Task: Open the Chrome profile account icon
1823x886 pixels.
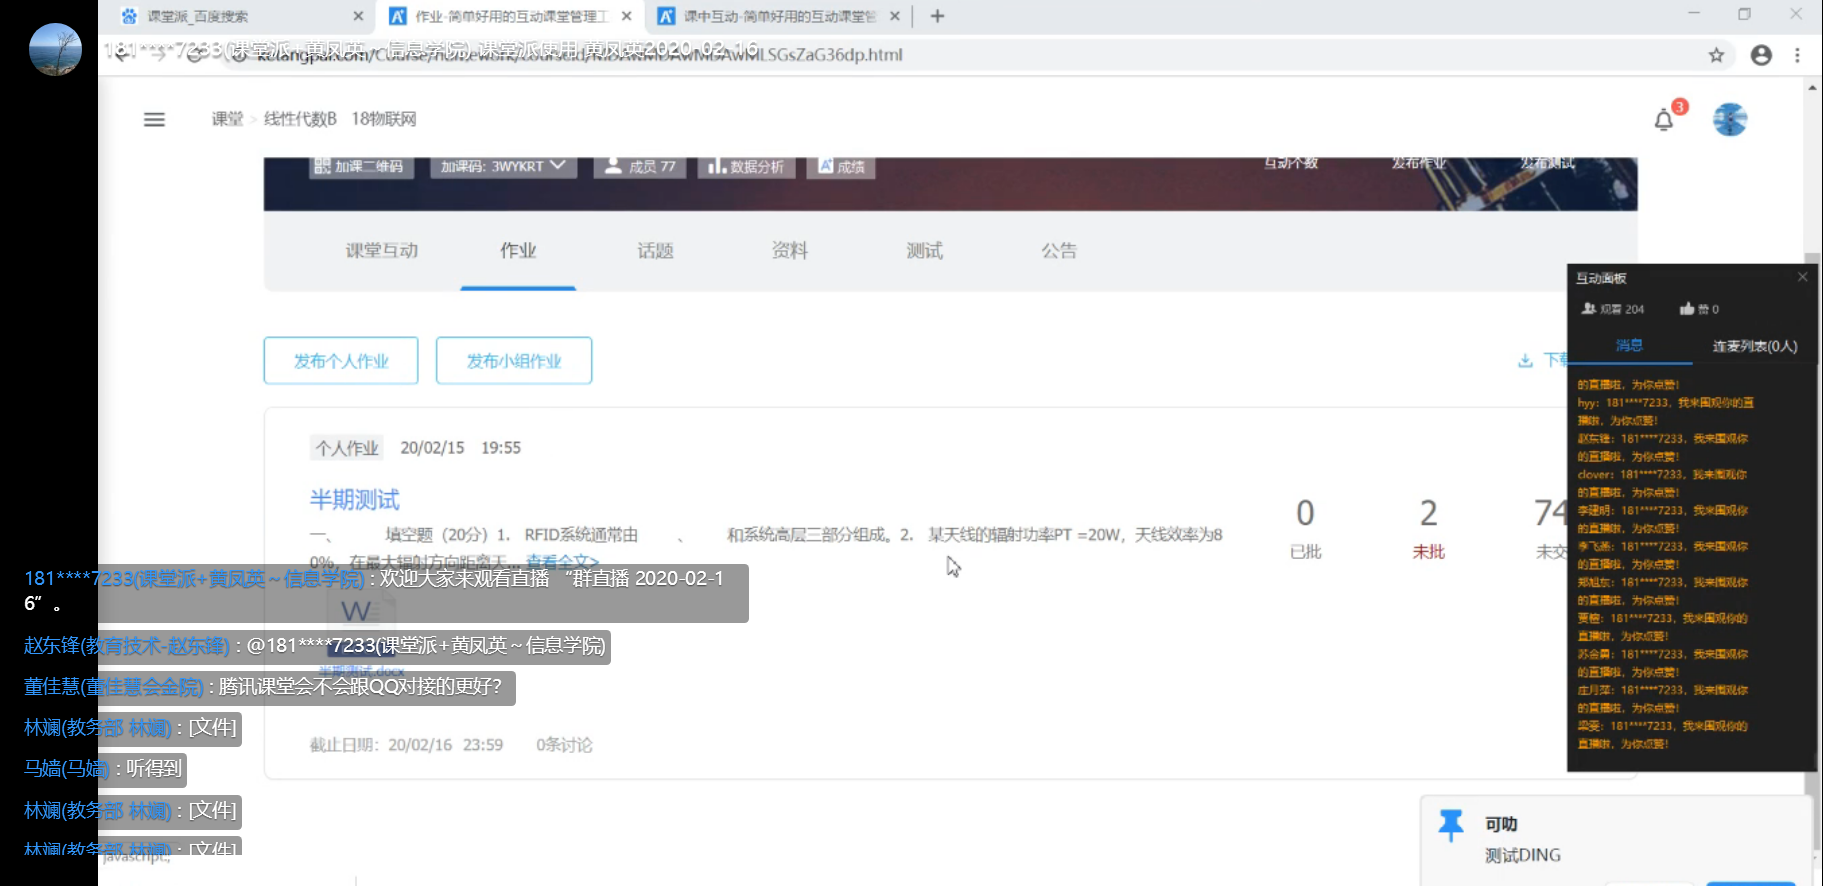Action: click(1761, 55)
